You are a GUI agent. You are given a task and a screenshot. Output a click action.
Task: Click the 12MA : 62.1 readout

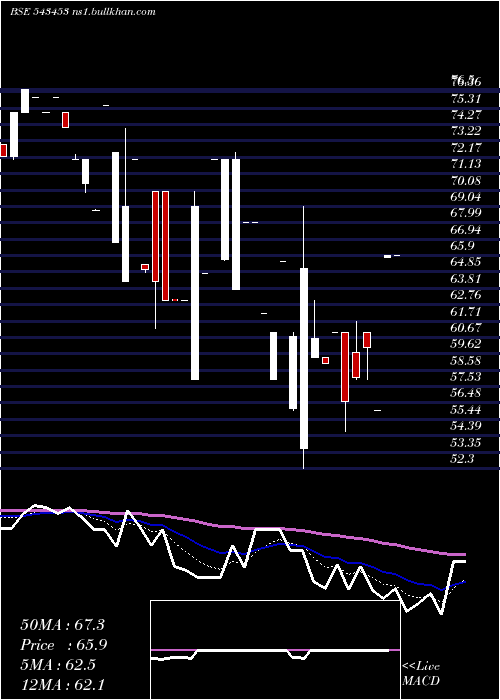click(x=62, y=684)
